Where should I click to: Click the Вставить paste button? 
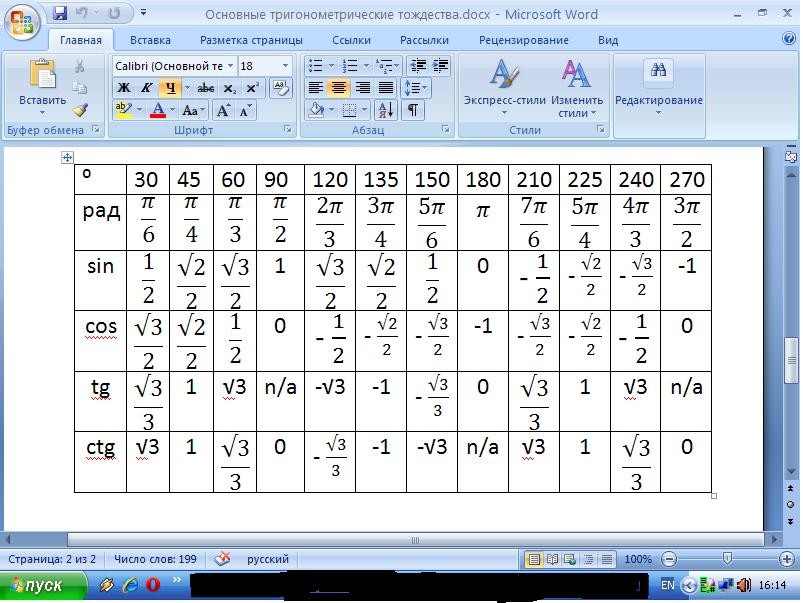pyautogui.click(x=42, y=85)
